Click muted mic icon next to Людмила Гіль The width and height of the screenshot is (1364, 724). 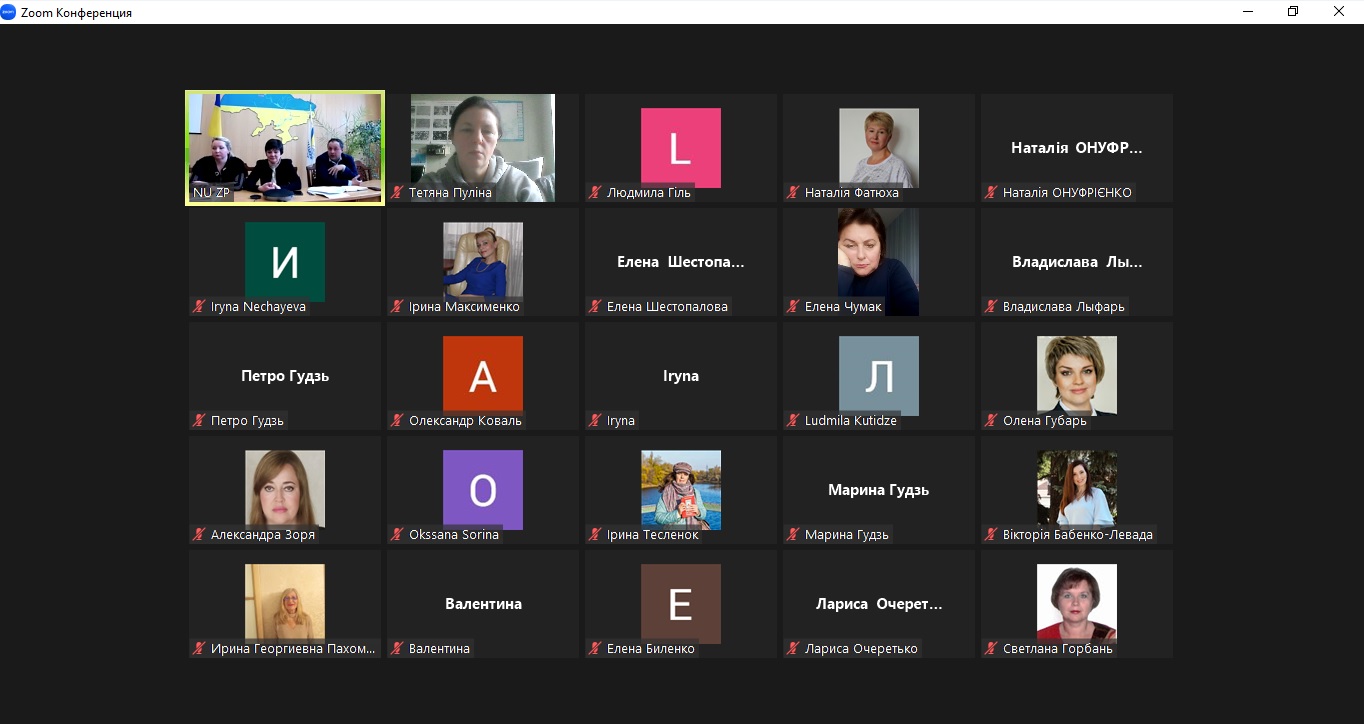pyautogui.click(x=596, y=193)
